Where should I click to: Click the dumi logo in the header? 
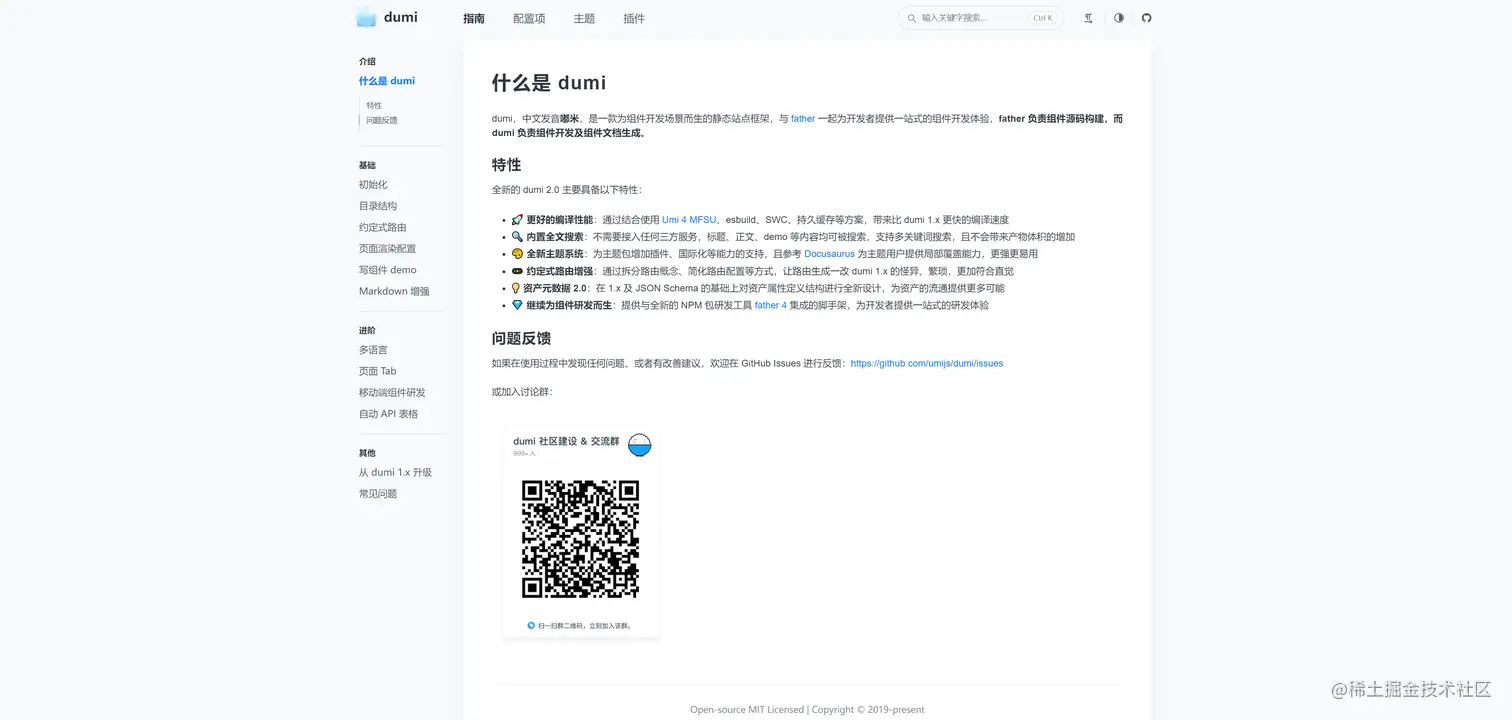pyautogui.click(x=387, y=17)
